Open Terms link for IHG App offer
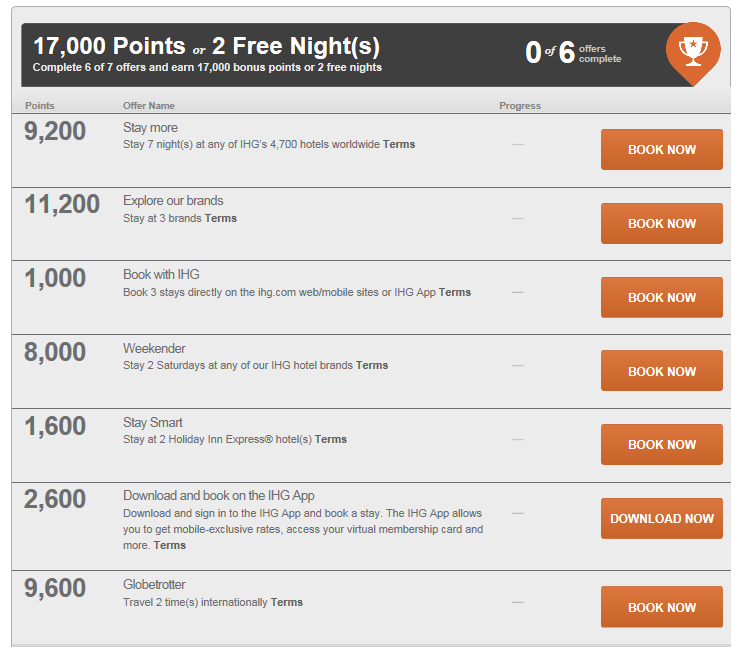The width and height of the screenshot is (745, 647). (170, 545)
